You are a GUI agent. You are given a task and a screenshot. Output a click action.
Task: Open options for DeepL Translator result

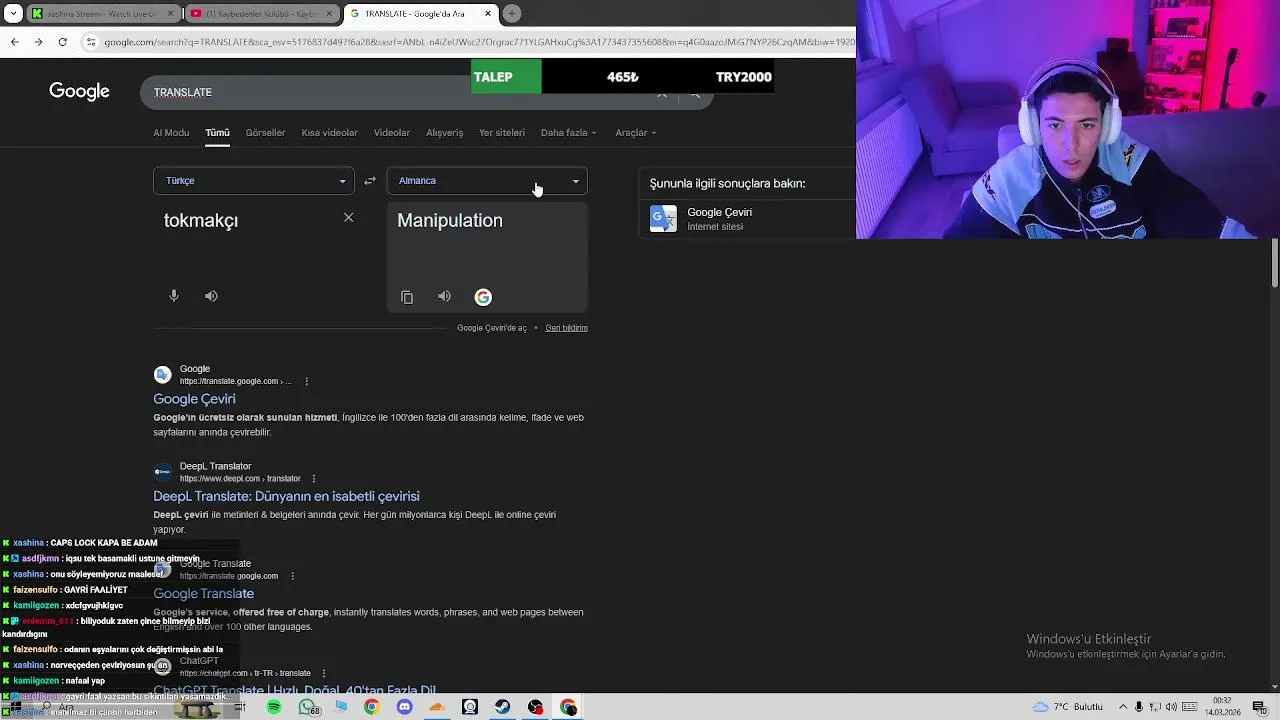tap(314, 479)
